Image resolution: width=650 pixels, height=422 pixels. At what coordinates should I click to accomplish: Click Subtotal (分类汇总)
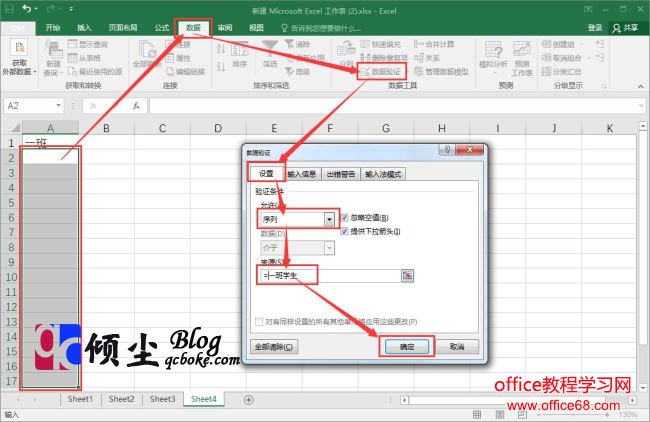click(562, 72)
